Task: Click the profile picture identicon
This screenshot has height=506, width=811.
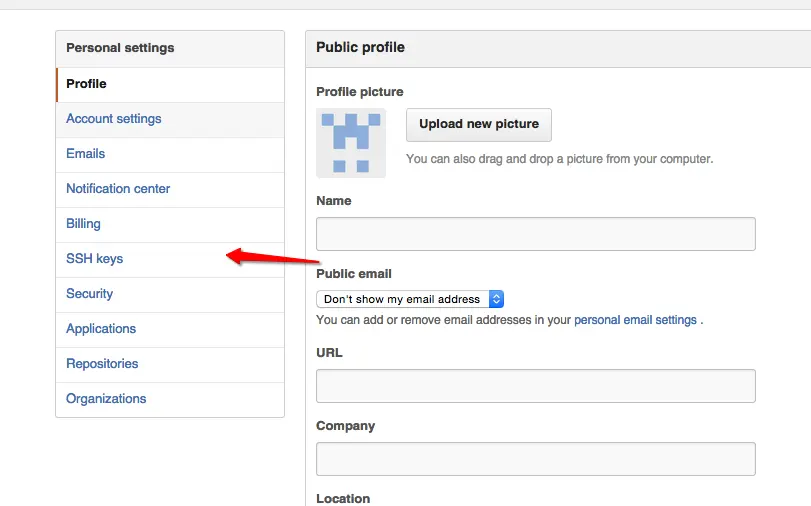Action: [x=351, y=143]
